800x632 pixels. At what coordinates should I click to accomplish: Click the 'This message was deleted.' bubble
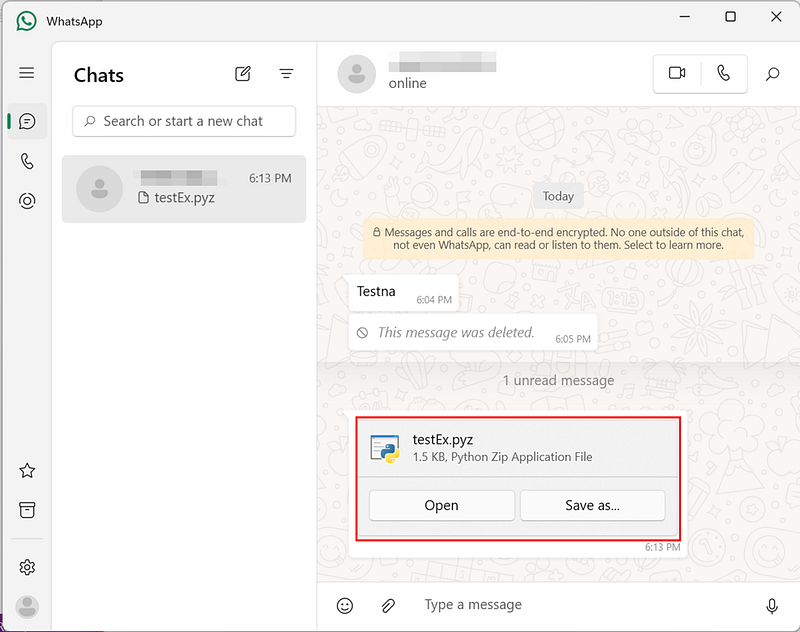point(473,333)
